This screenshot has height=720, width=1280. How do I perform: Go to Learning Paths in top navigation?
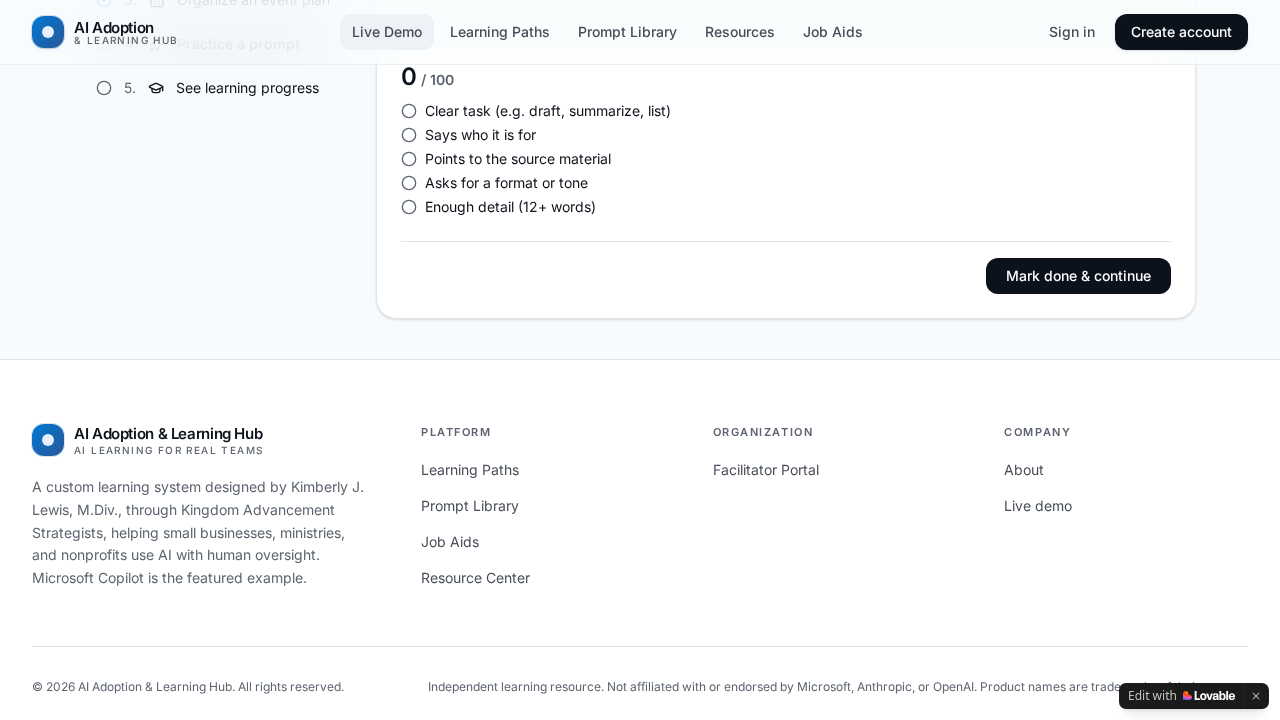pos(500,32)
